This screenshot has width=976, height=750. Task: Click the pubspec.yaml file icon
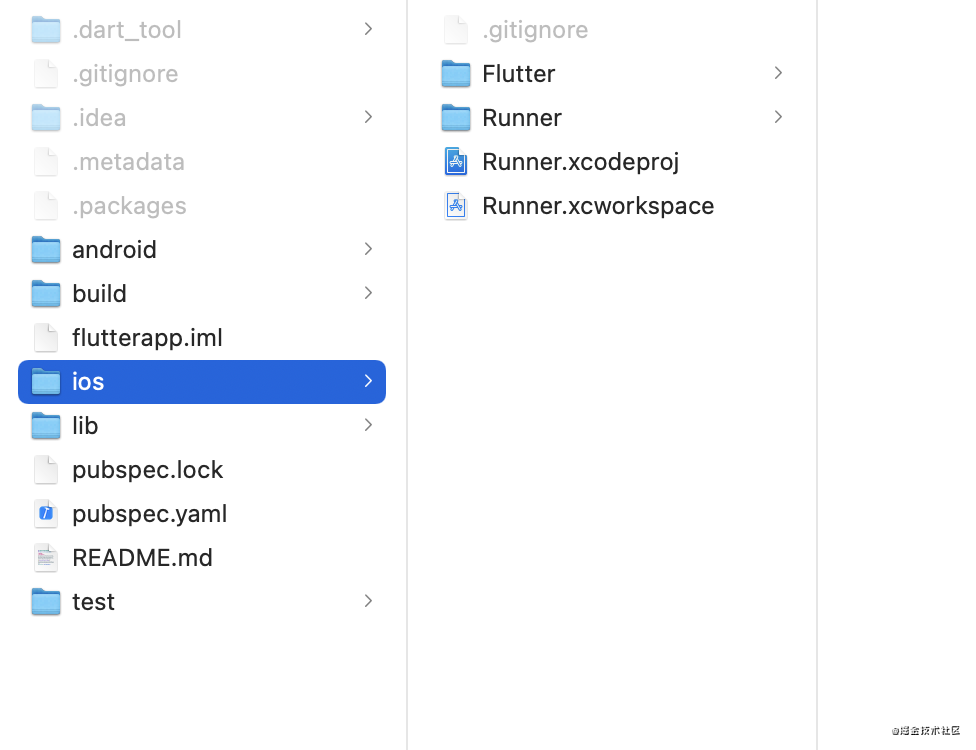(46, 514)
